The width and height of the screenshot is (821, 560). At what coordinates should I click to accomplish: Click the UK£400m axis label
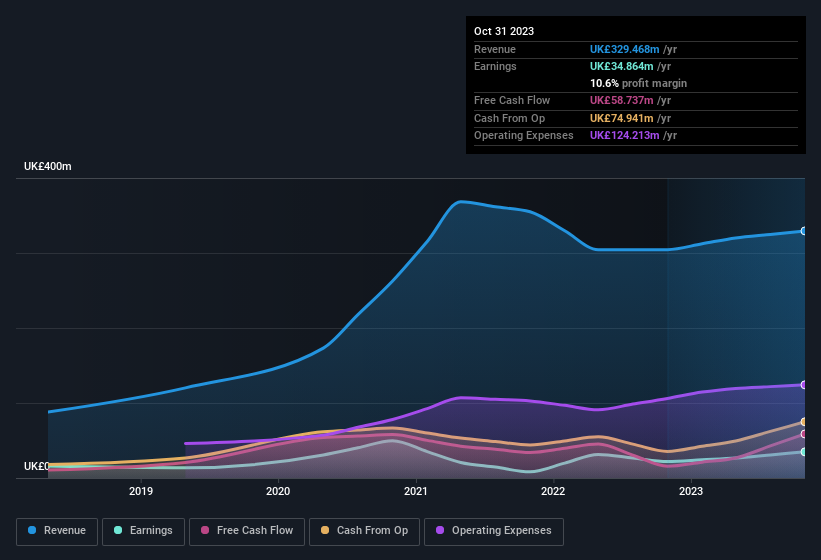[48, 166]
